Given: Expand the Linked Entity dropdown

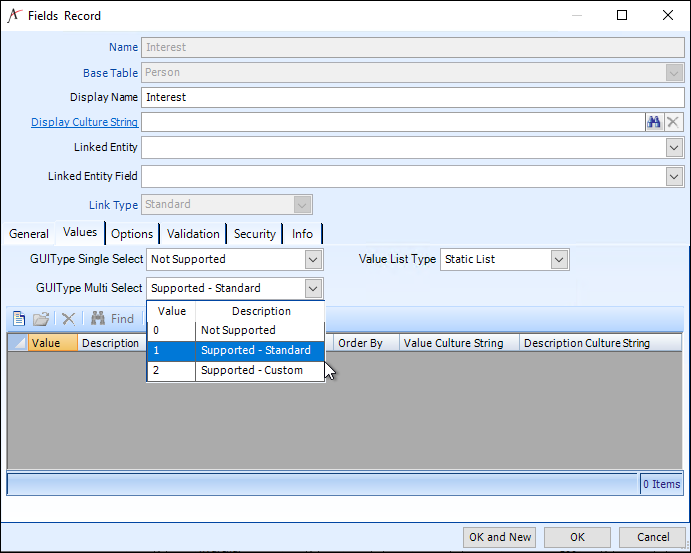Looking at the screenshot, I should 673,148.
